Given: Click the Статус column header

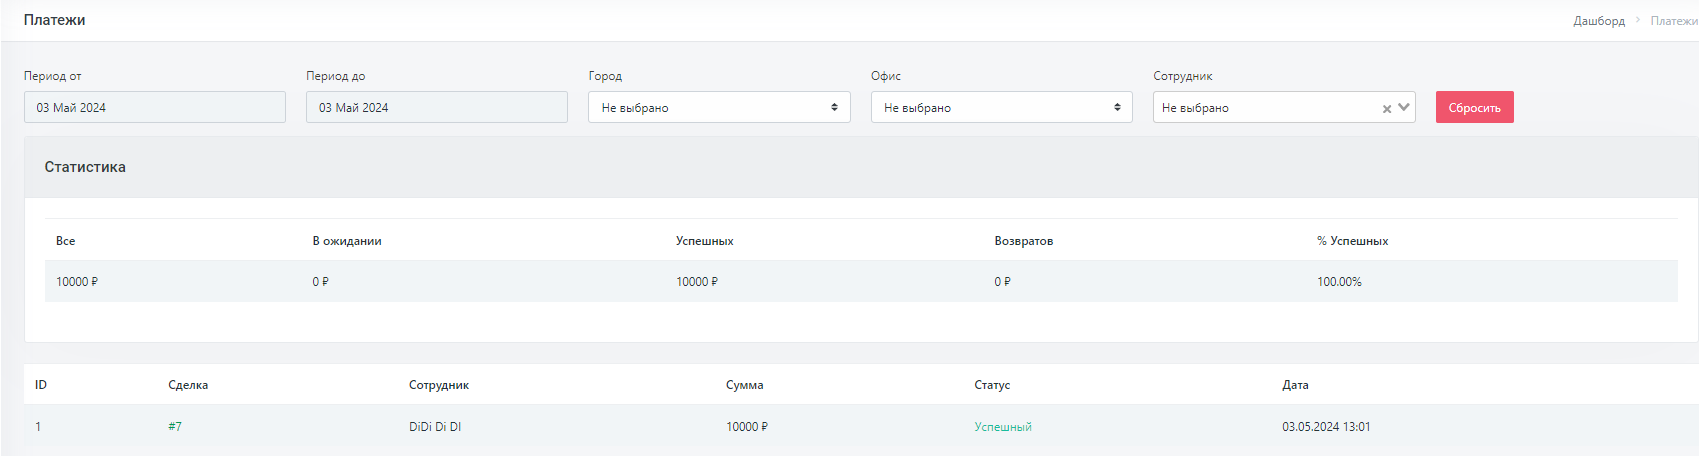Looking at the screenshot, I should click(992, 385).
